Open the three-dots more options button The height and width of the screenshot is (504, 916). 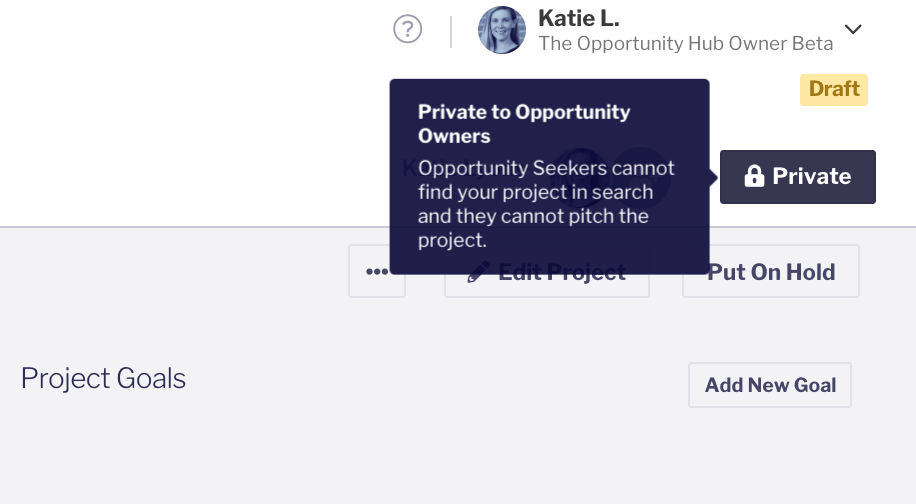coord(377,272)
